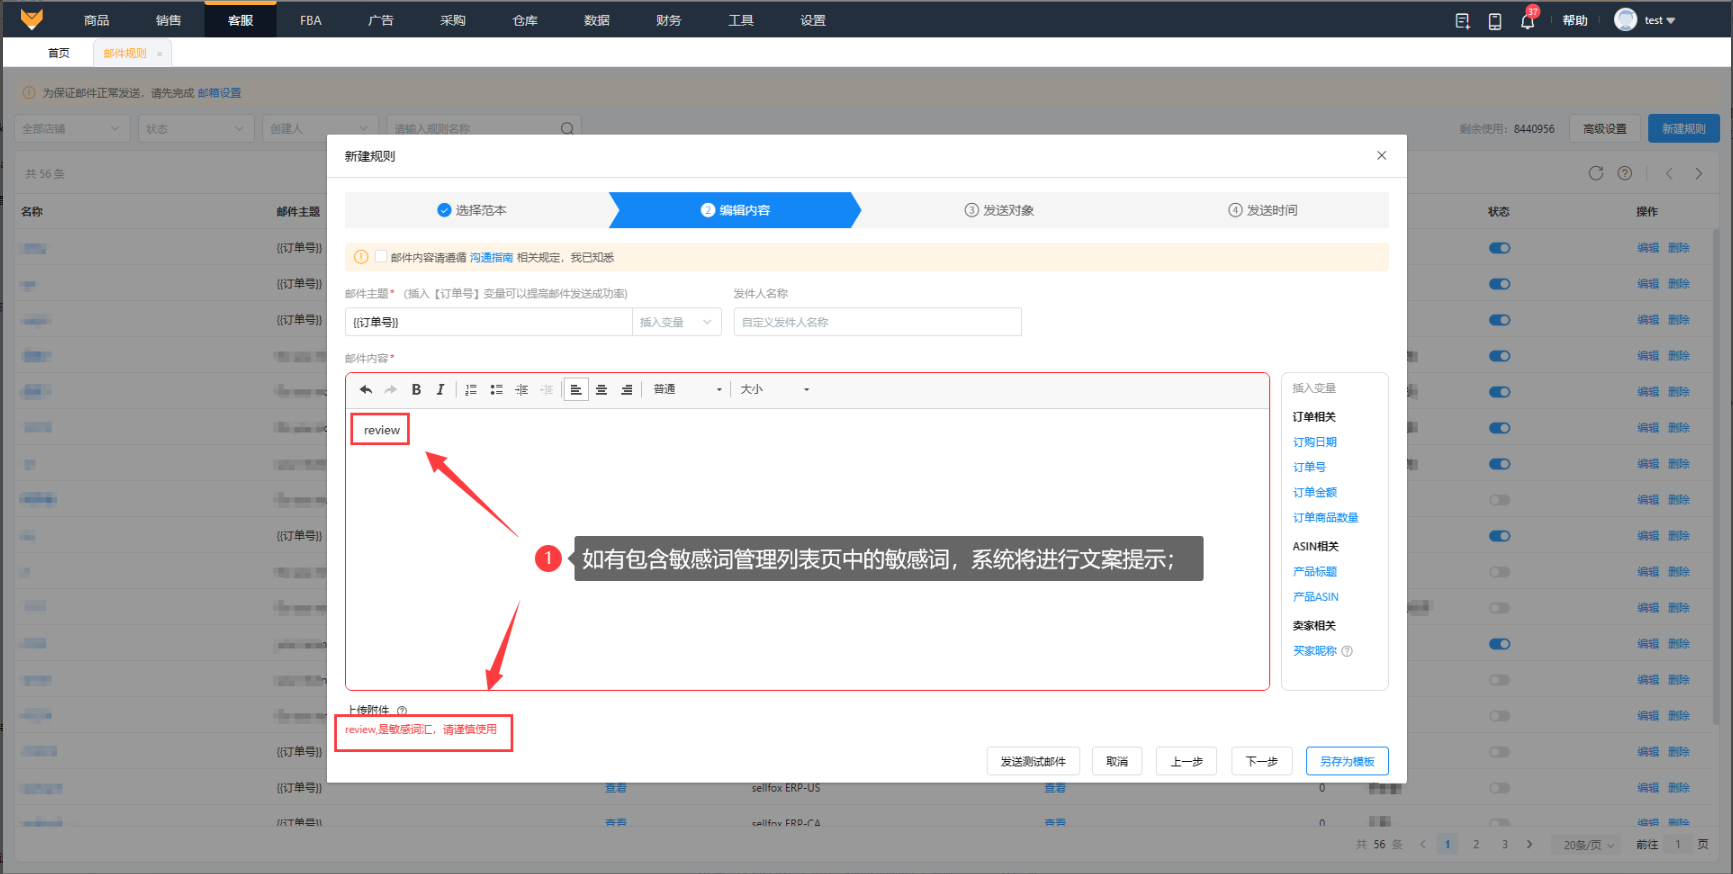Click the fox logo in the top bar

coord(32,19)
